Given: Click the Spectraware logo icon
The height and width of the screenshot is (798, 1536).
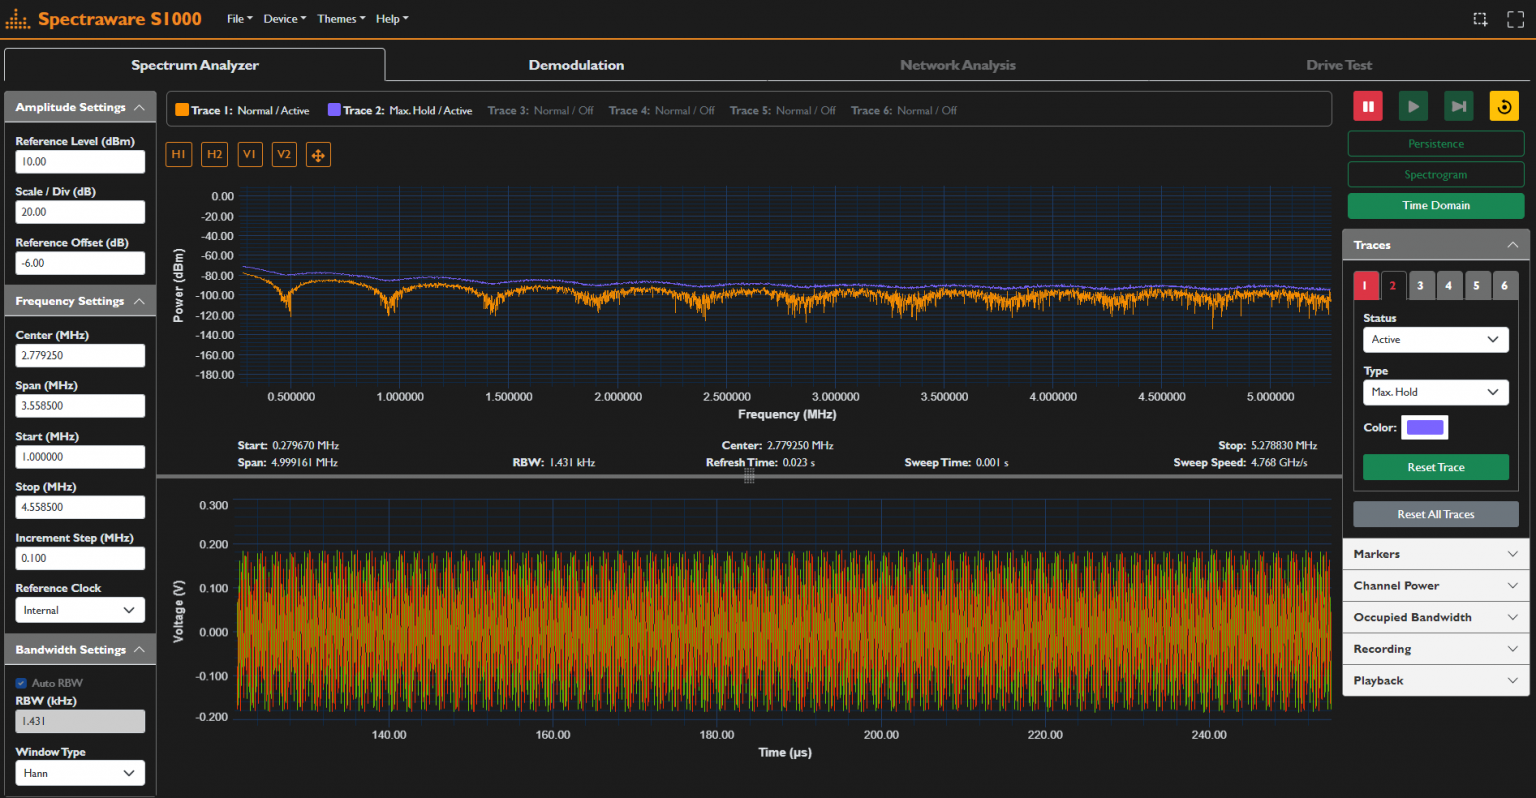Looking at the screenshot, I should 16,17.
